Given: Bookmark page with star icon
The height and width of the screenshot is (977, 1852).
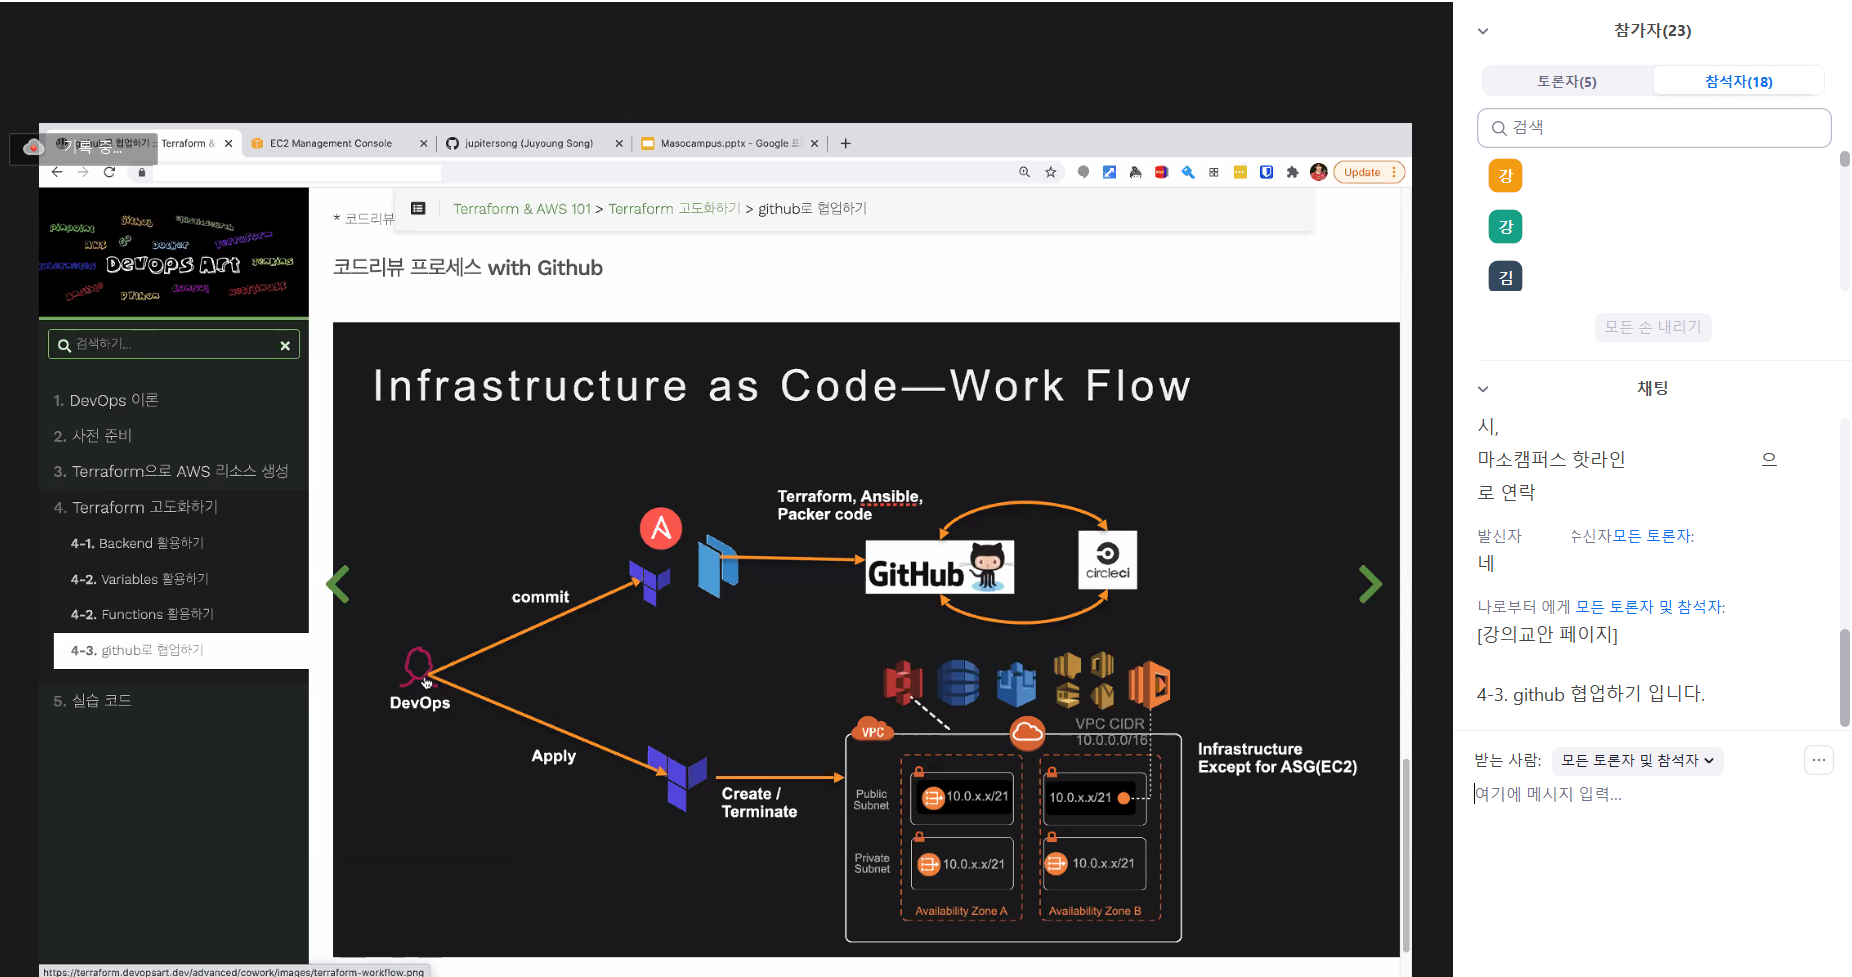Looking at the screenshot, I should coord(1051,172).
